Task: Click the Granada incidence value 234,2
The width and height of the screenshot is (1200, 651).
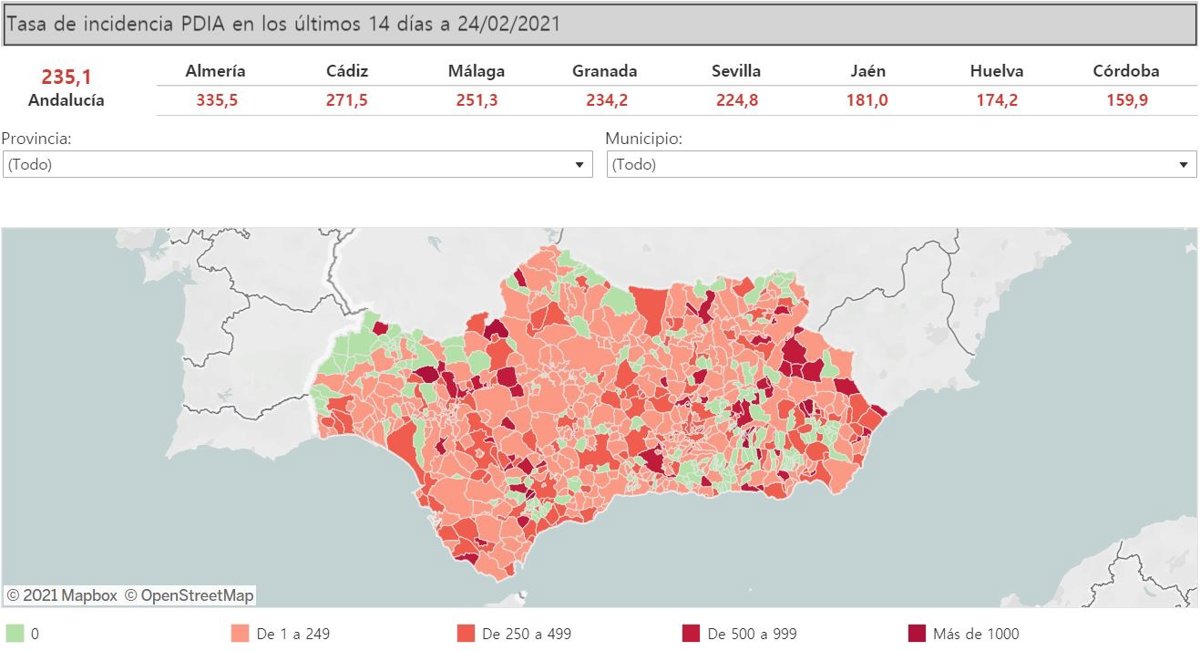Action: (606, 100)
